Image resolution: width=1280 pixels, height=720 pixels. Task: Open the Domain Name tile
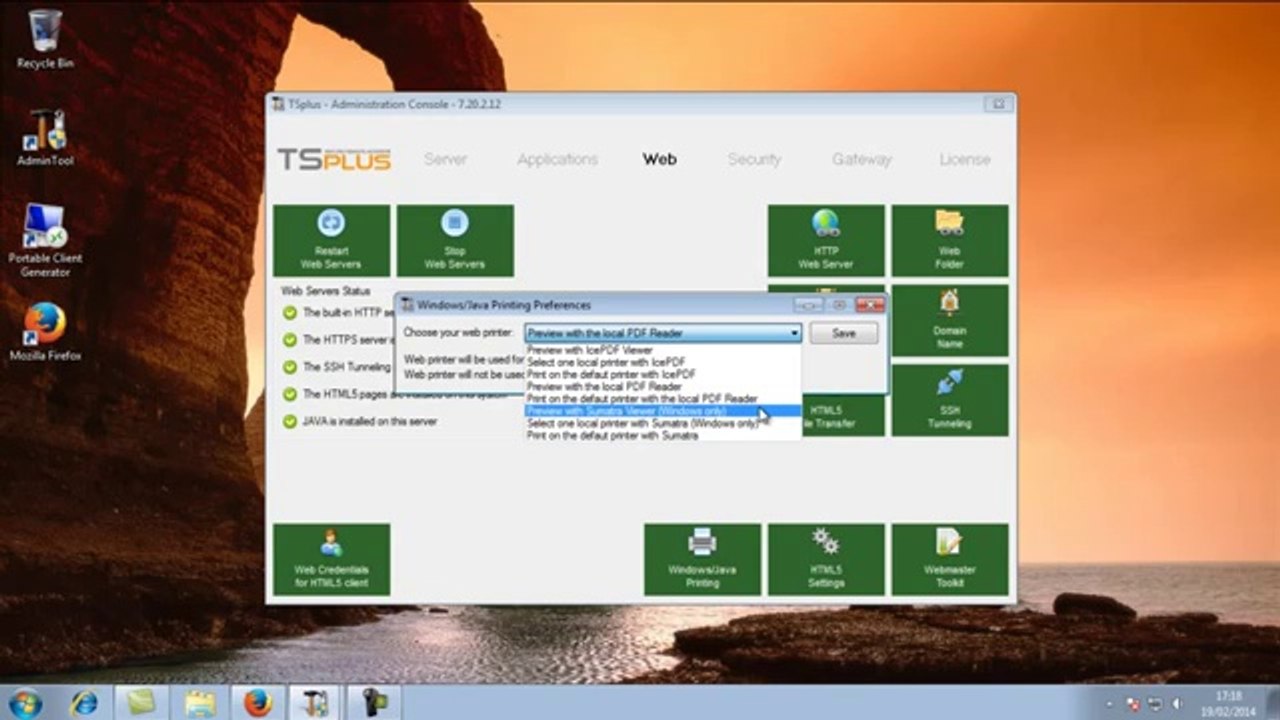coord(950,321)
